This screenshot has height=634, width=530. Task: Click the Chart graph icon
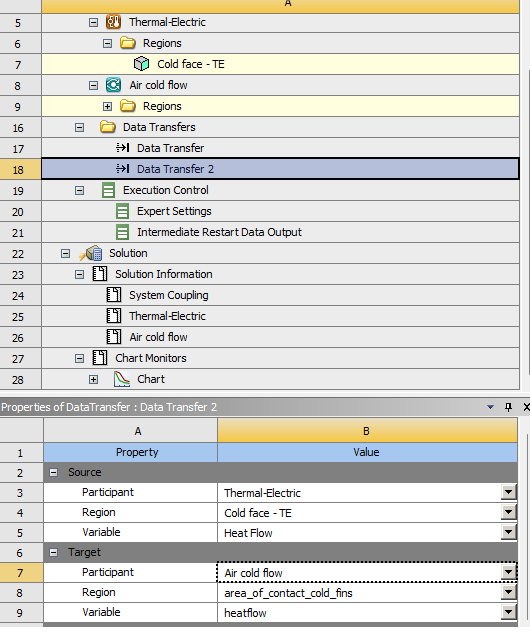tap(122, 379)
